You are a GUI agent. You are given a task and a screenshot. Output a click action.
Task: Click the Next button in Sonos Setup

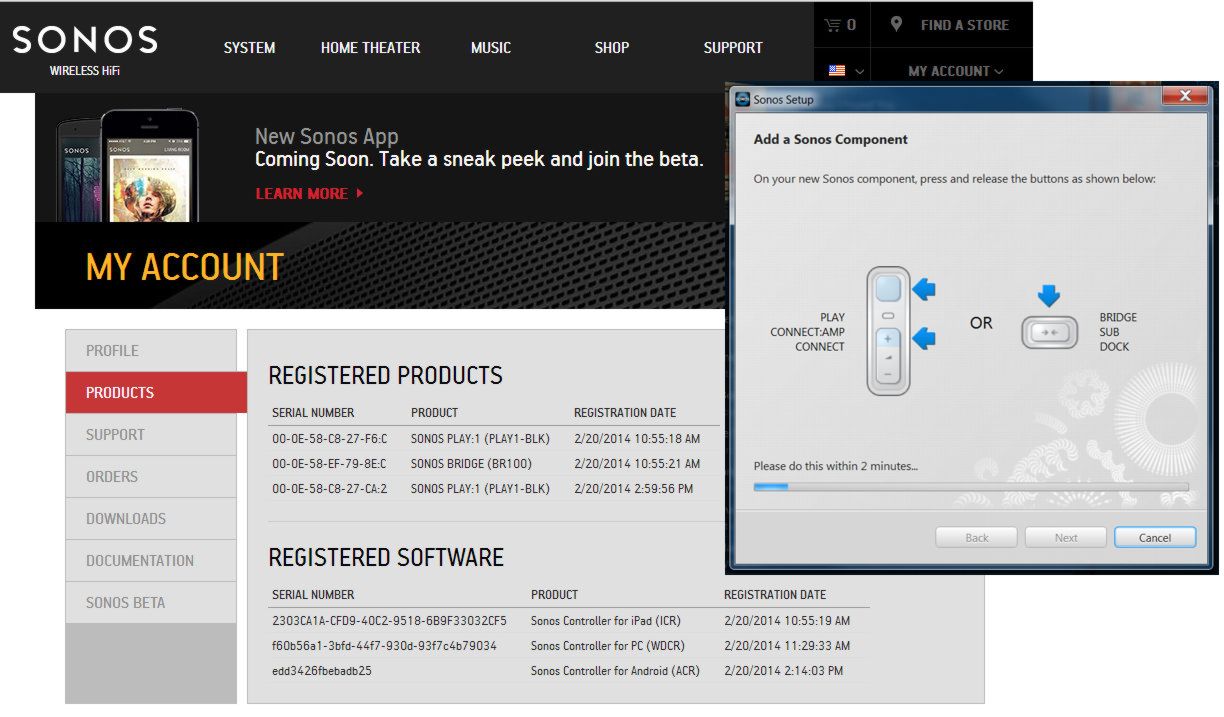pos(1066,537)
